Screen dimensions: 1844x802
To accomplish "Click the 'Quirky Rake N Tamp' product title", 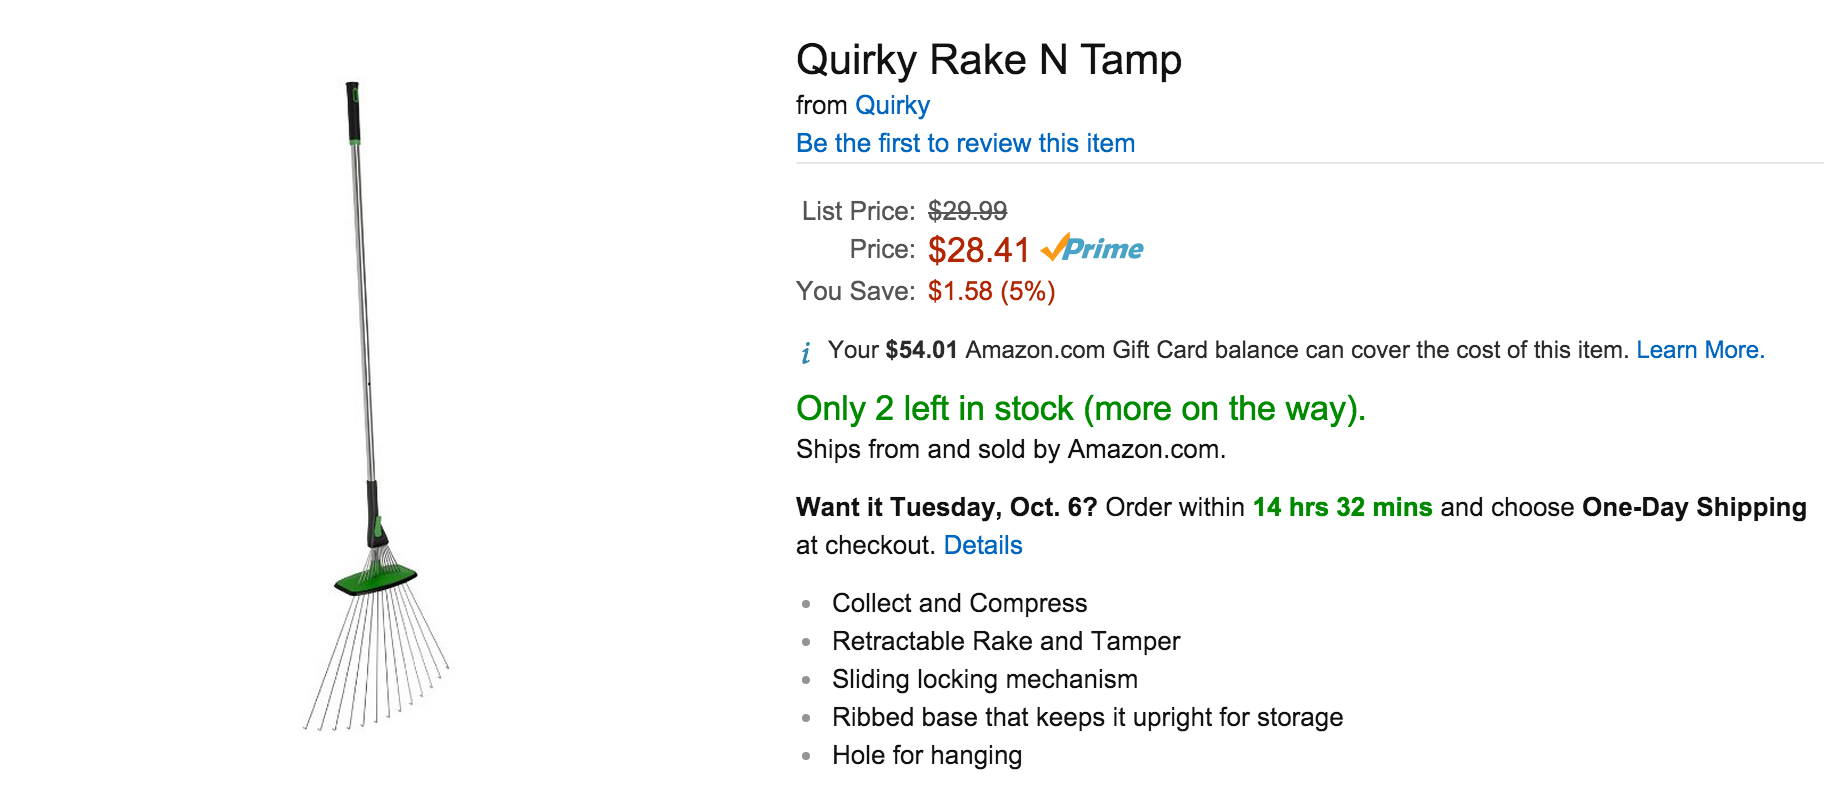I will [x=988, y=60].
